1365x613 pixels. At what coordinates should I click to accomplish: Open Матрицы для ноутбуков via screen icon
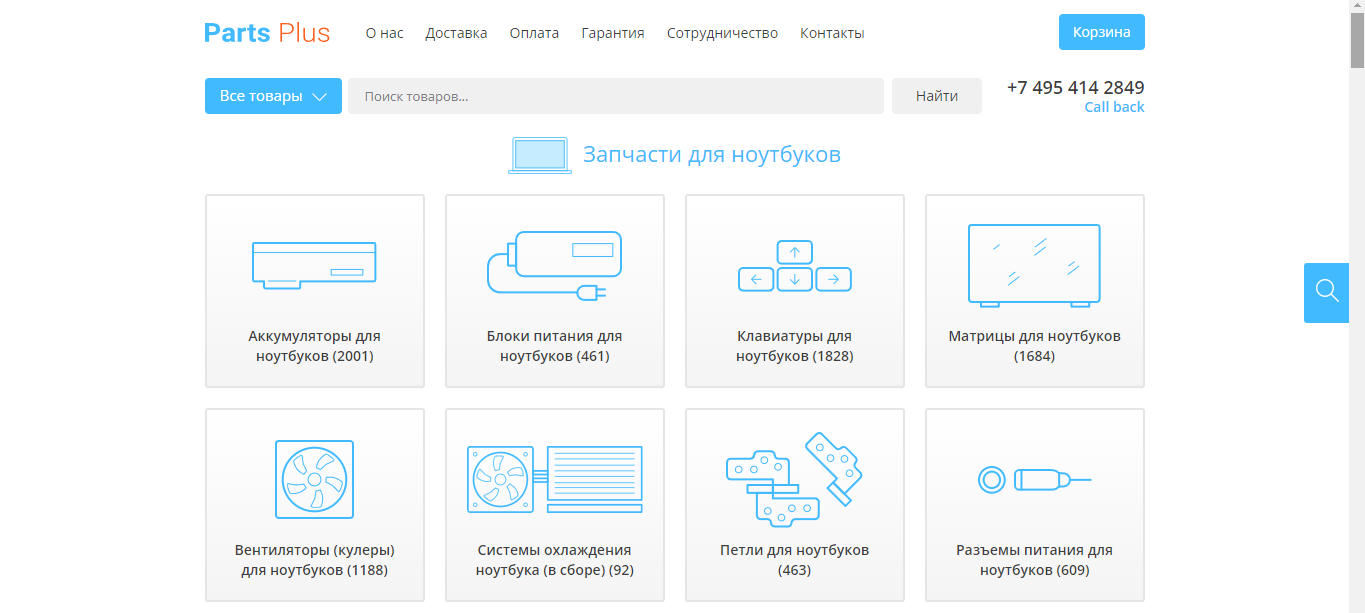point(1034,263)
